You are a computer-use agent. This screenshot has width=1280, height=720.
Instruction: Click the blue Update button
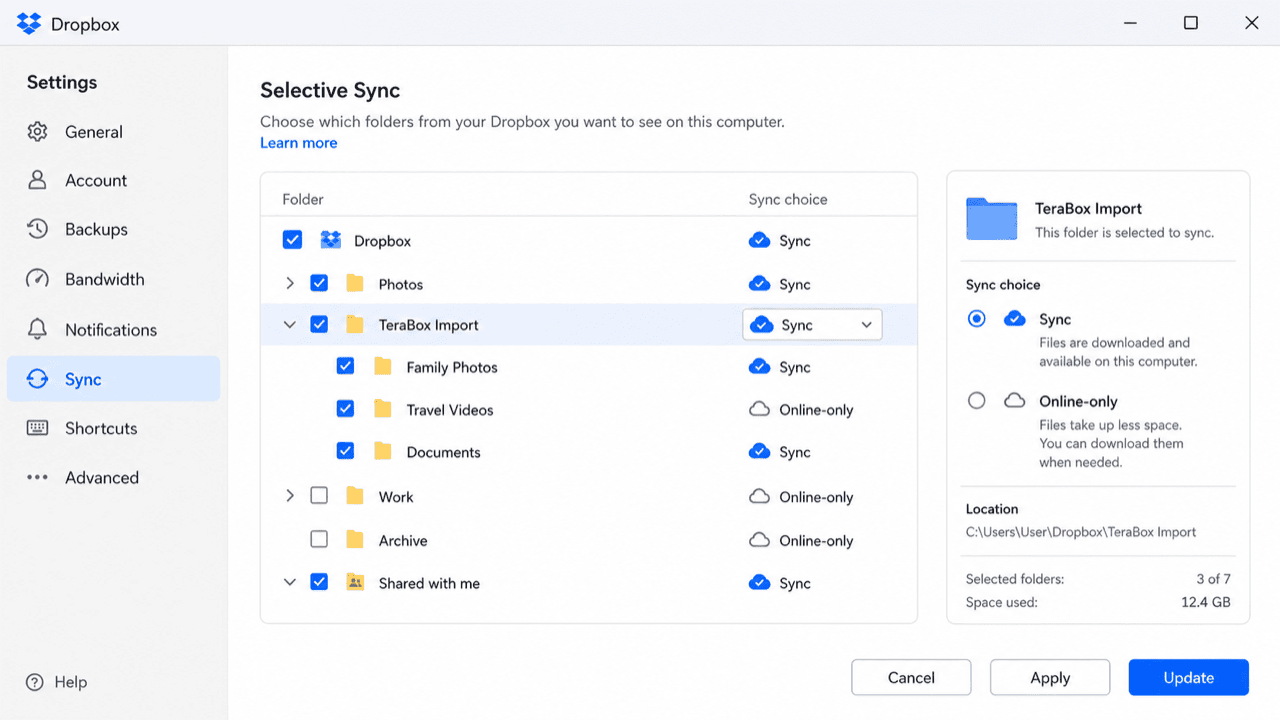point(1189,677)
